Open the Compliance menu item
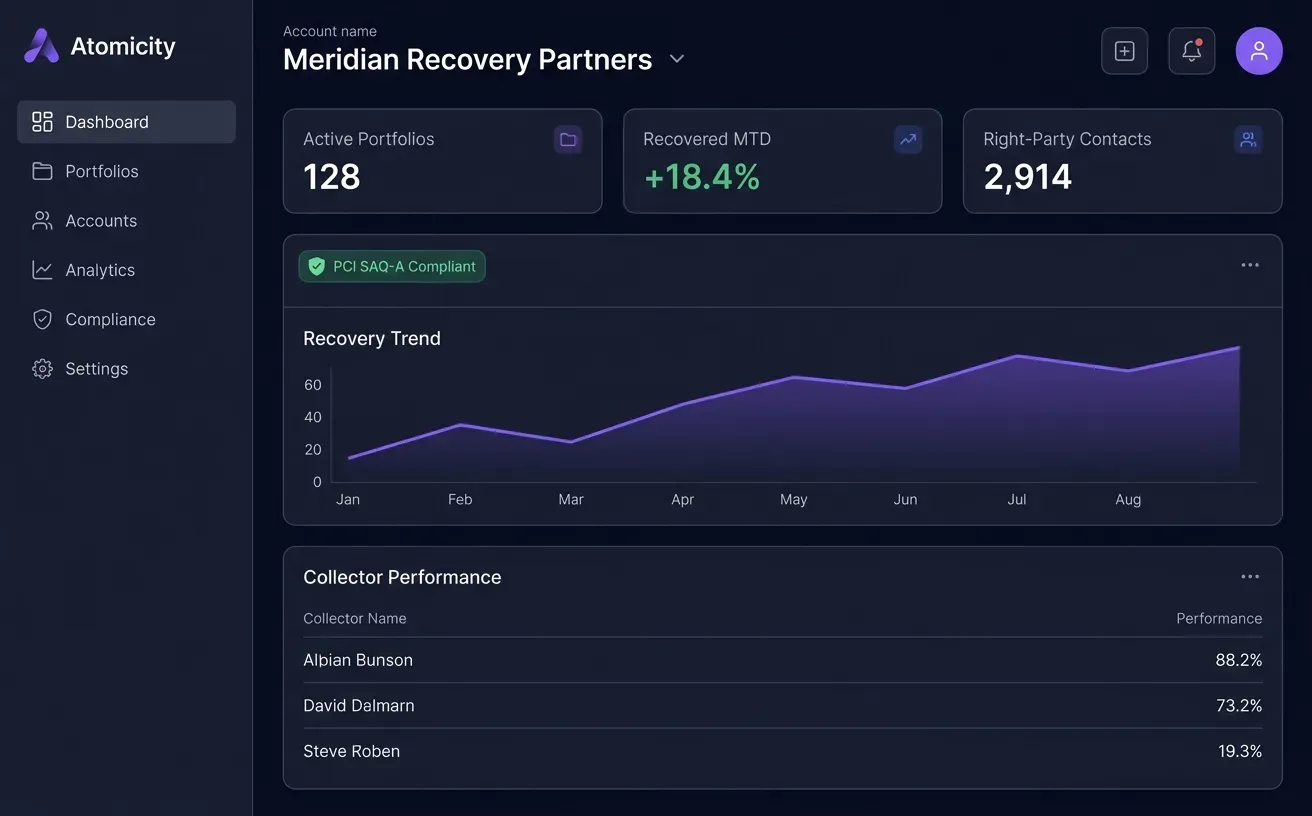The height and width of the screenshot is (816, 1312). click(127, 319)
